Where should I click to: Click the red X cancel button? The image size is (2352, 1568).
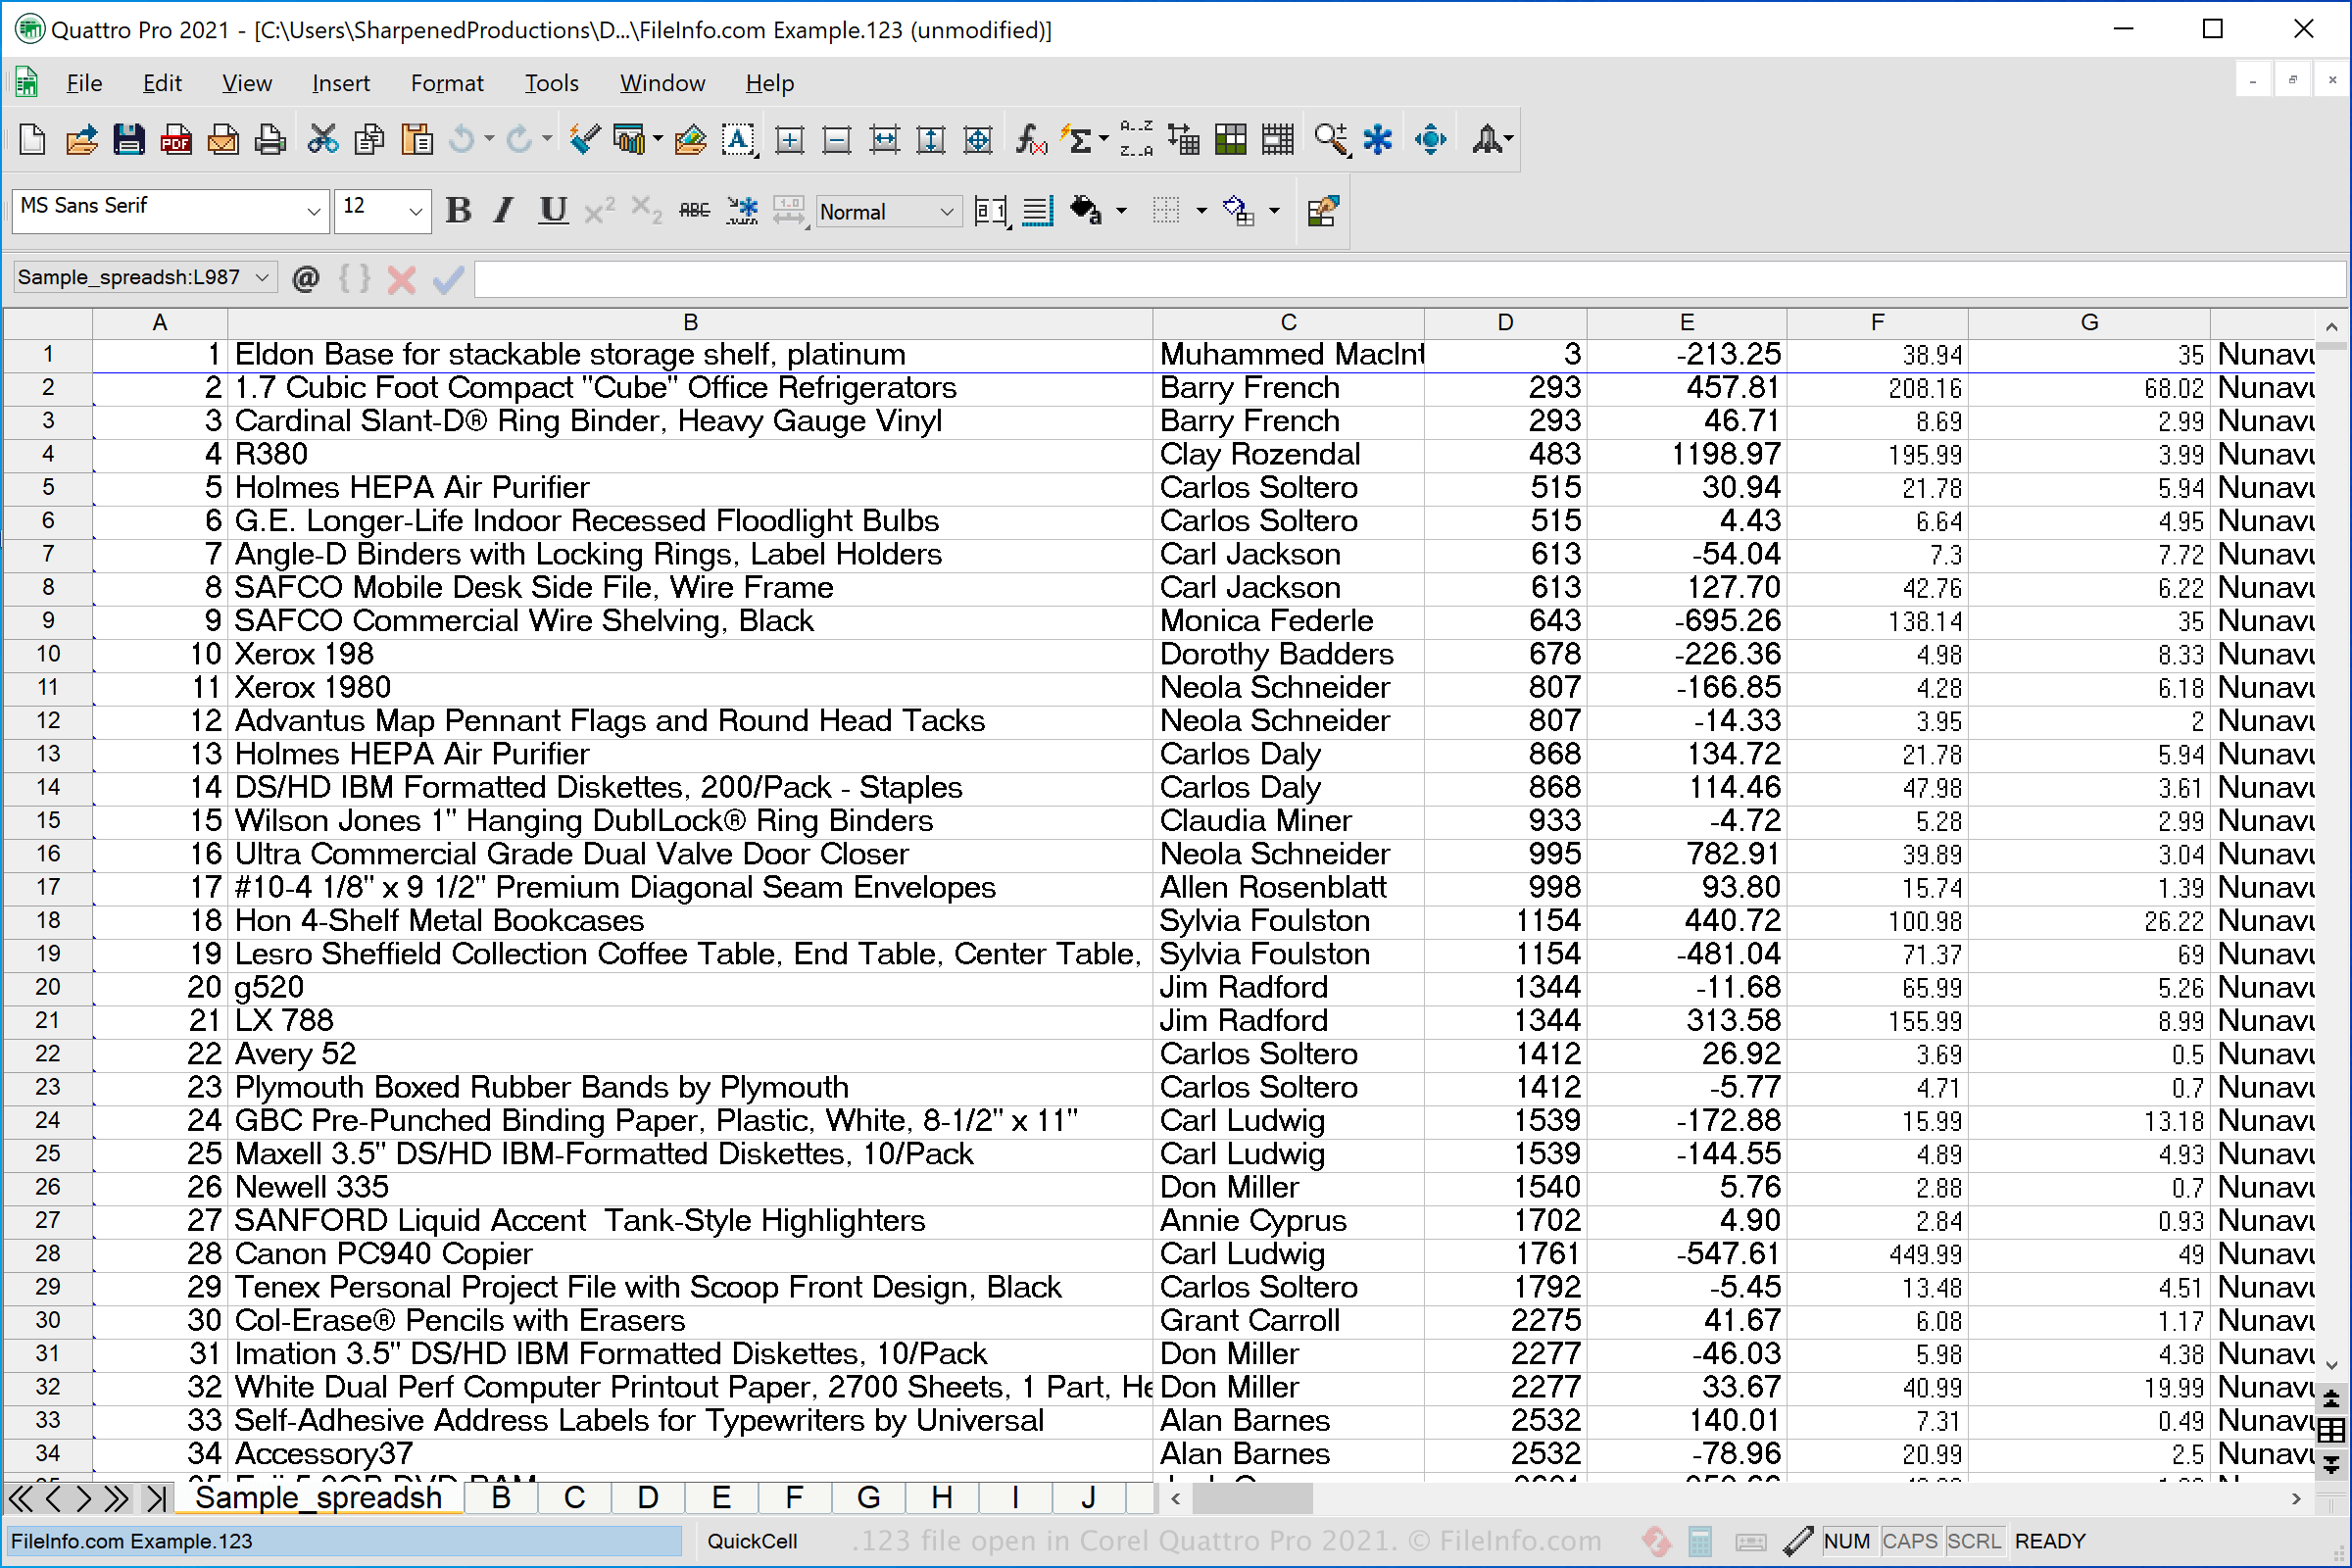401,280
